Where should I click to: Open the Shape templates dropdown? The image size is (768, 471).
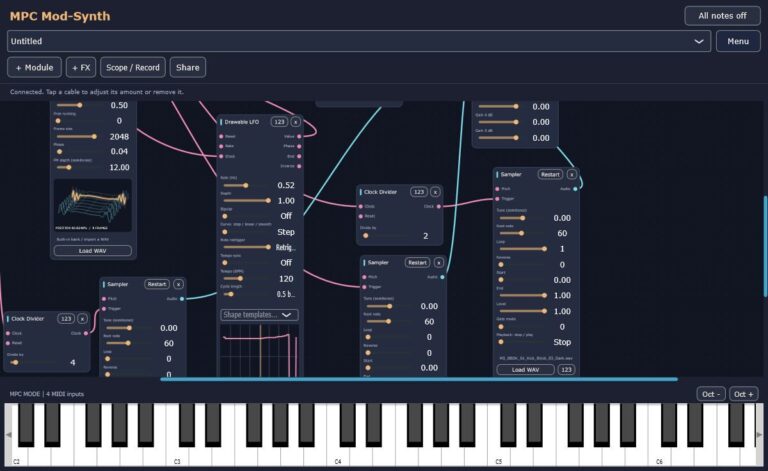[259, 315]
